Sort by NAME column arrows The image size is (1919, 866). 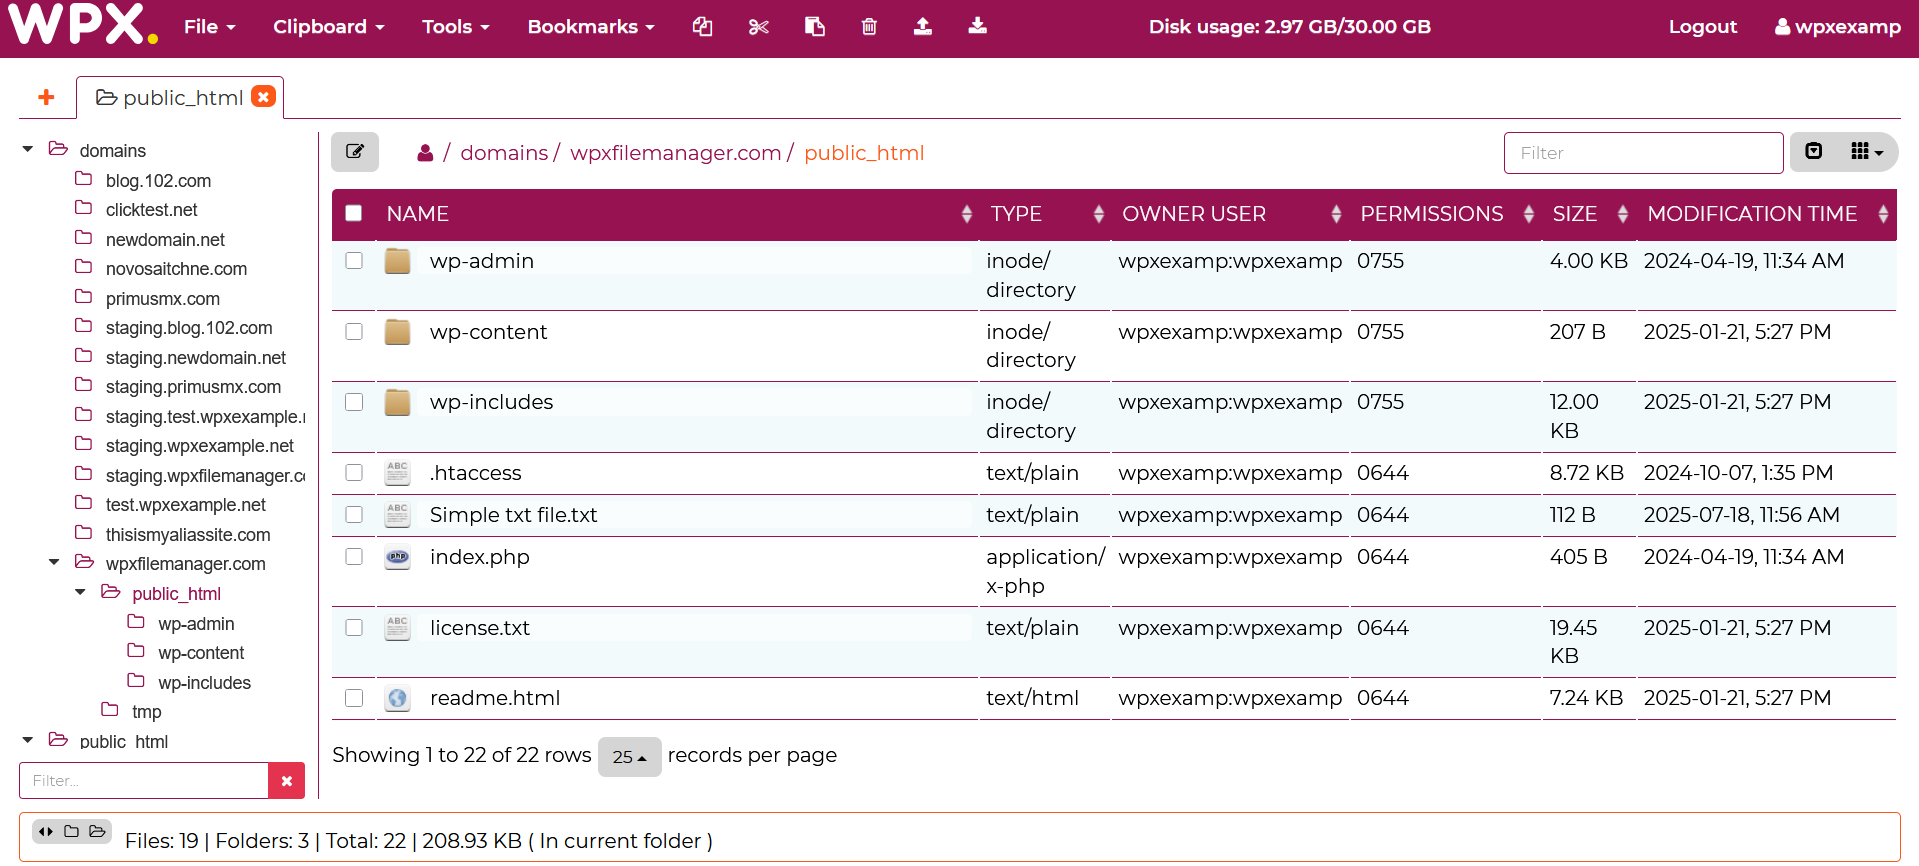[966, 214]
